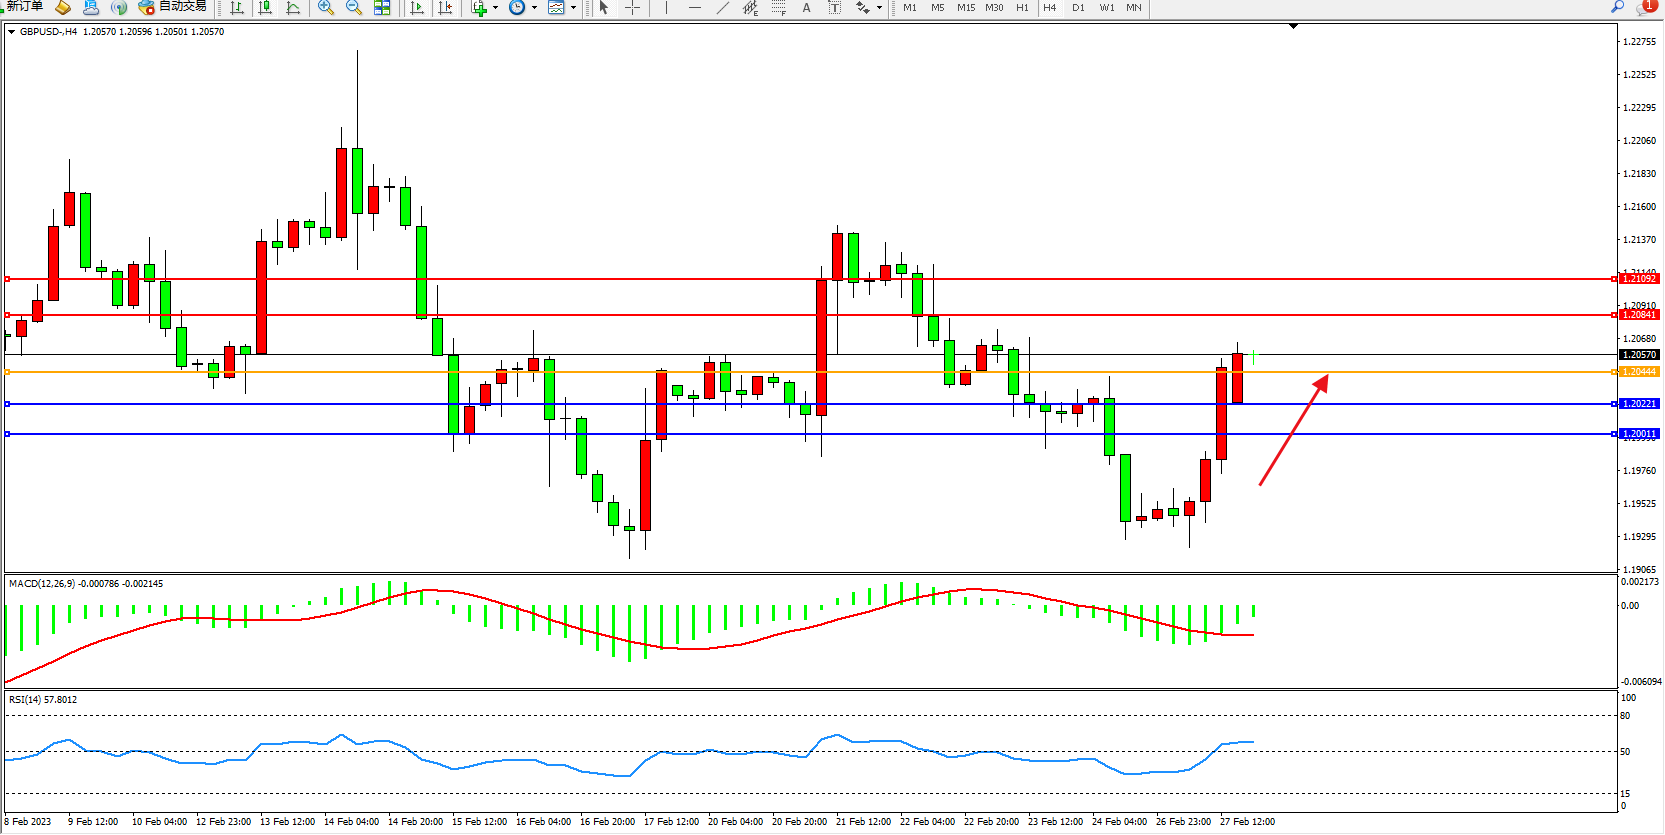Select the D1 timeframe

[1078, 8]
